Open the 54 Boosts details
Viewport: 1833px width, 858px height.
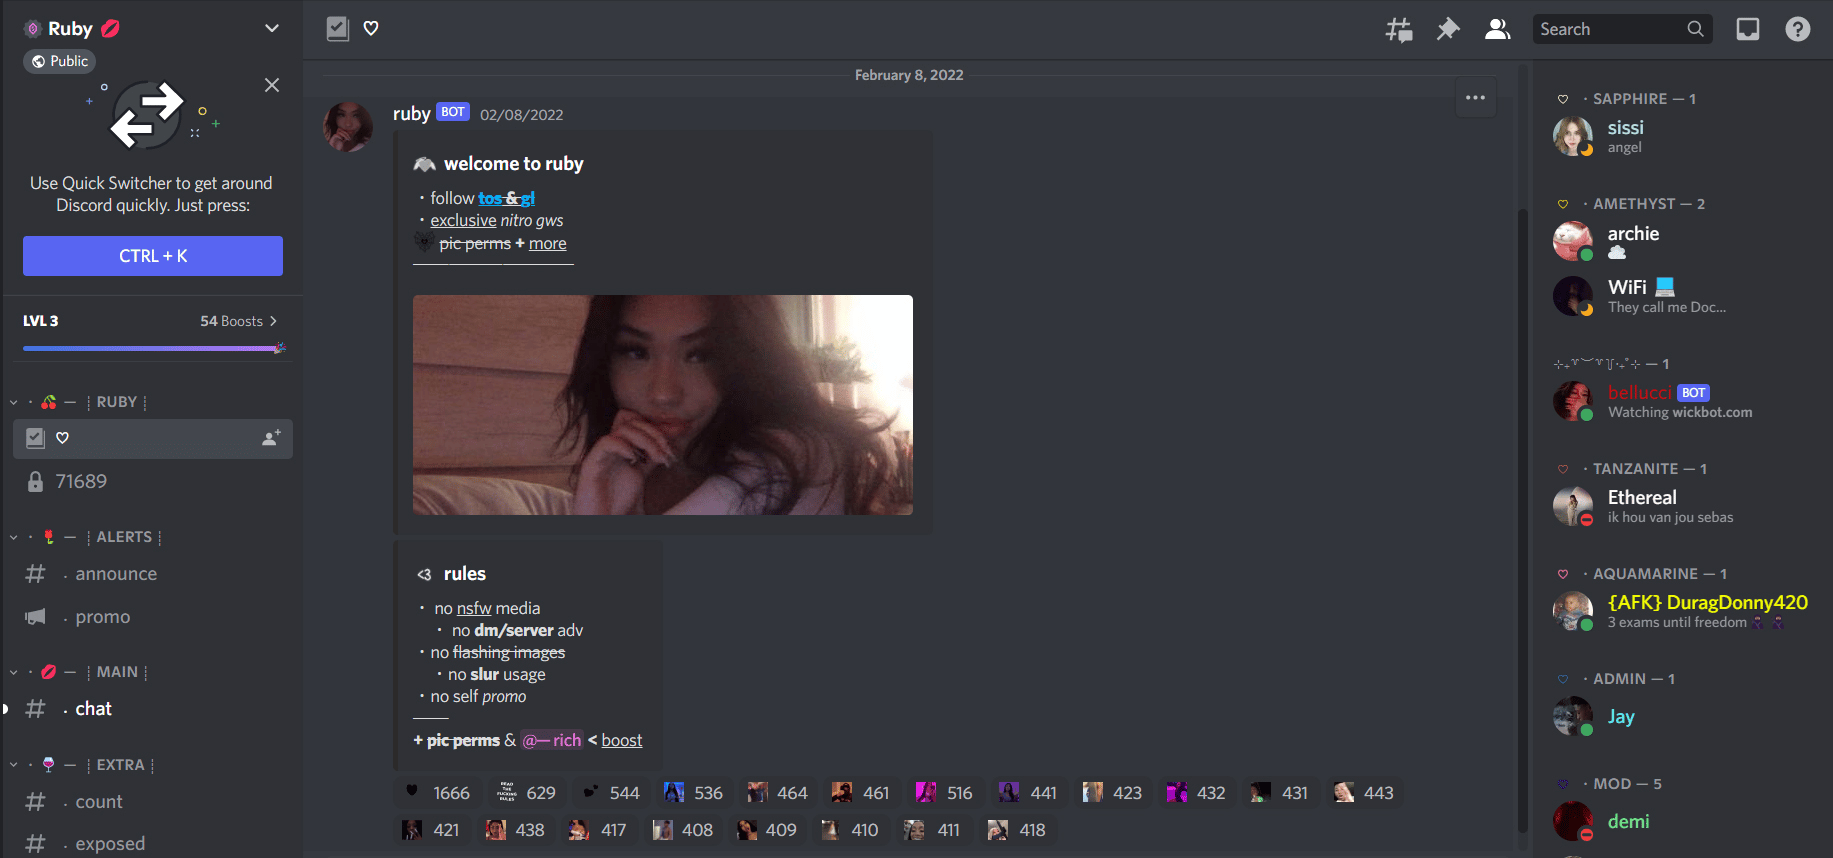[x=239, y=321]
